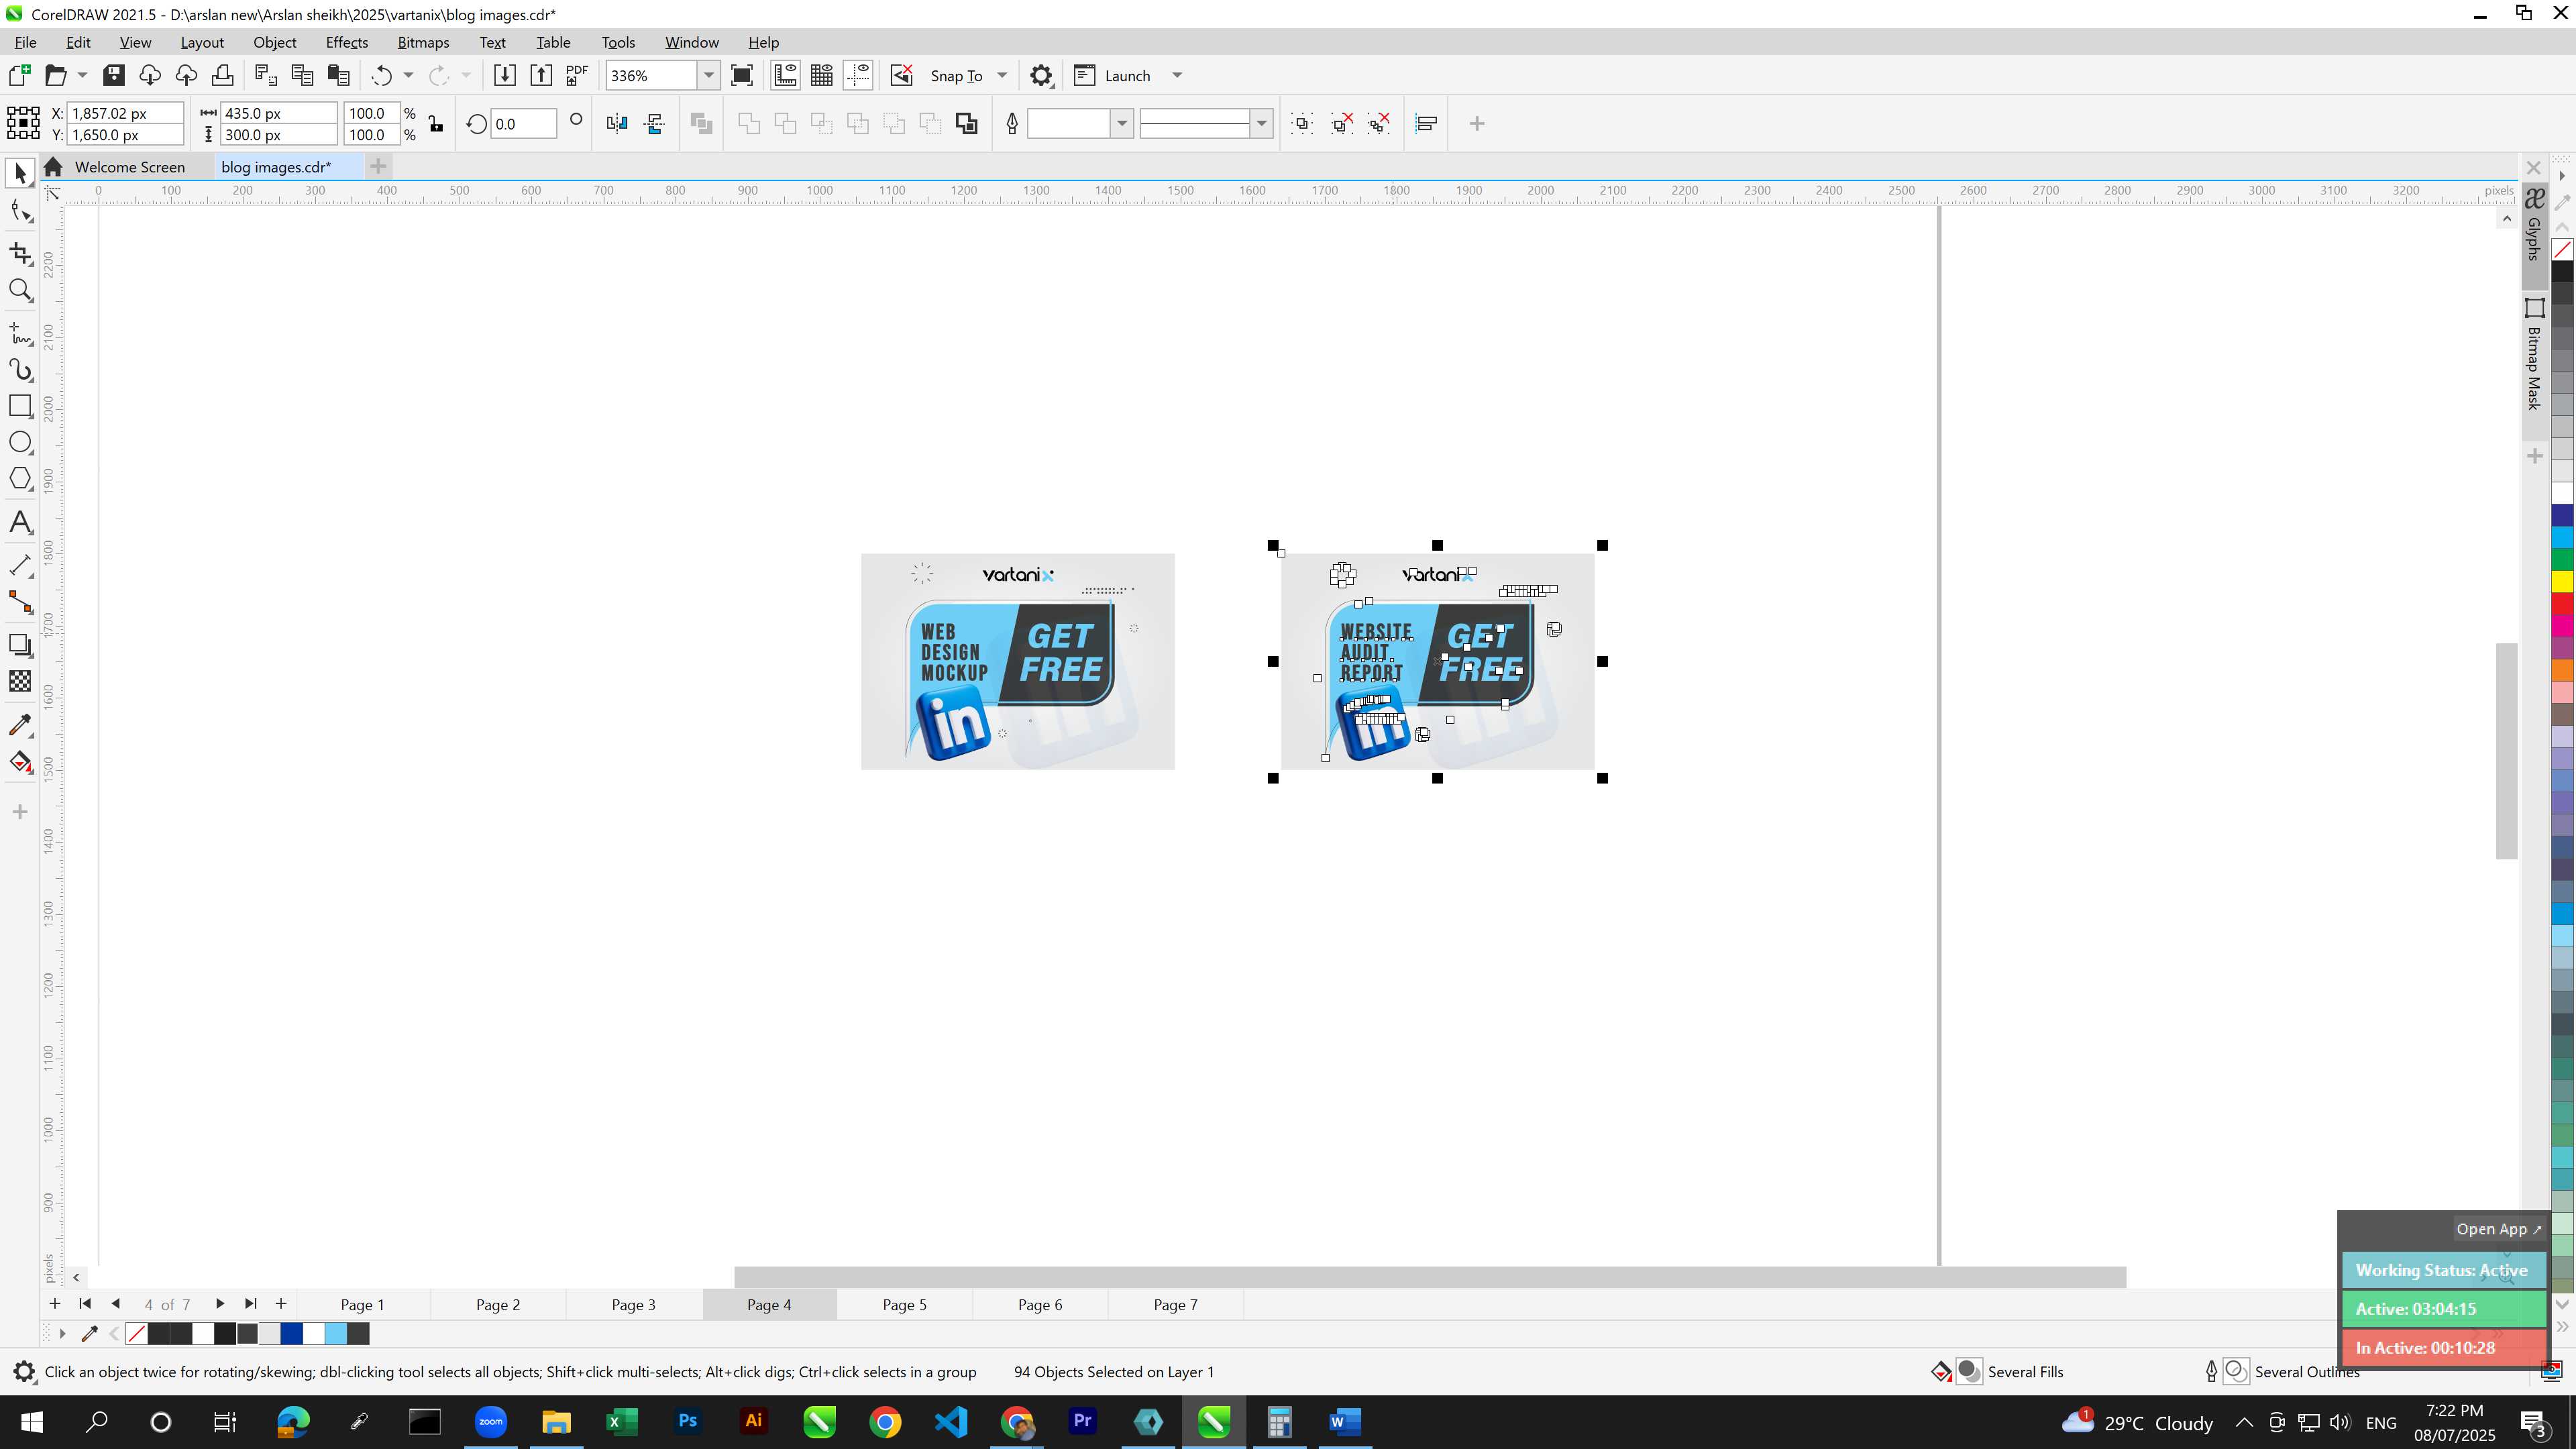Open the Effects menu
Image resolution: width=2576 pixels, height=1449 pixels.
pos(347,42)
